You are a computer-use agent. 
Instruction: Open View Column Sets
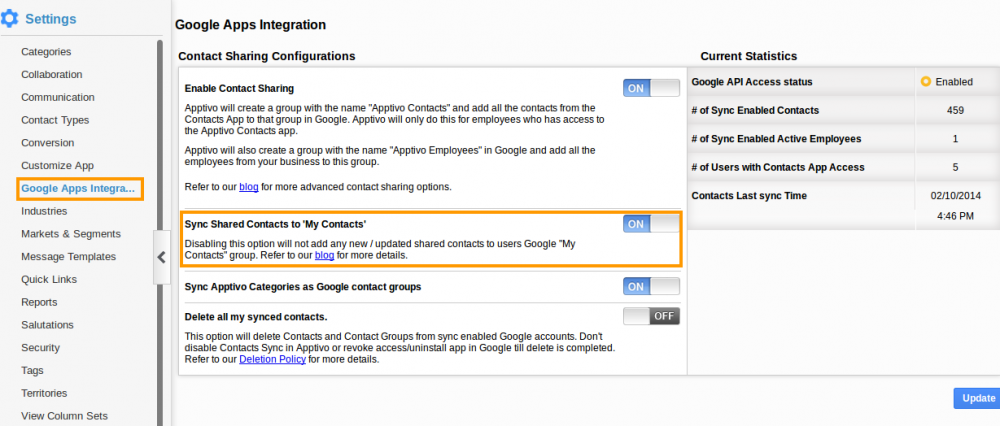coord(64,416)
